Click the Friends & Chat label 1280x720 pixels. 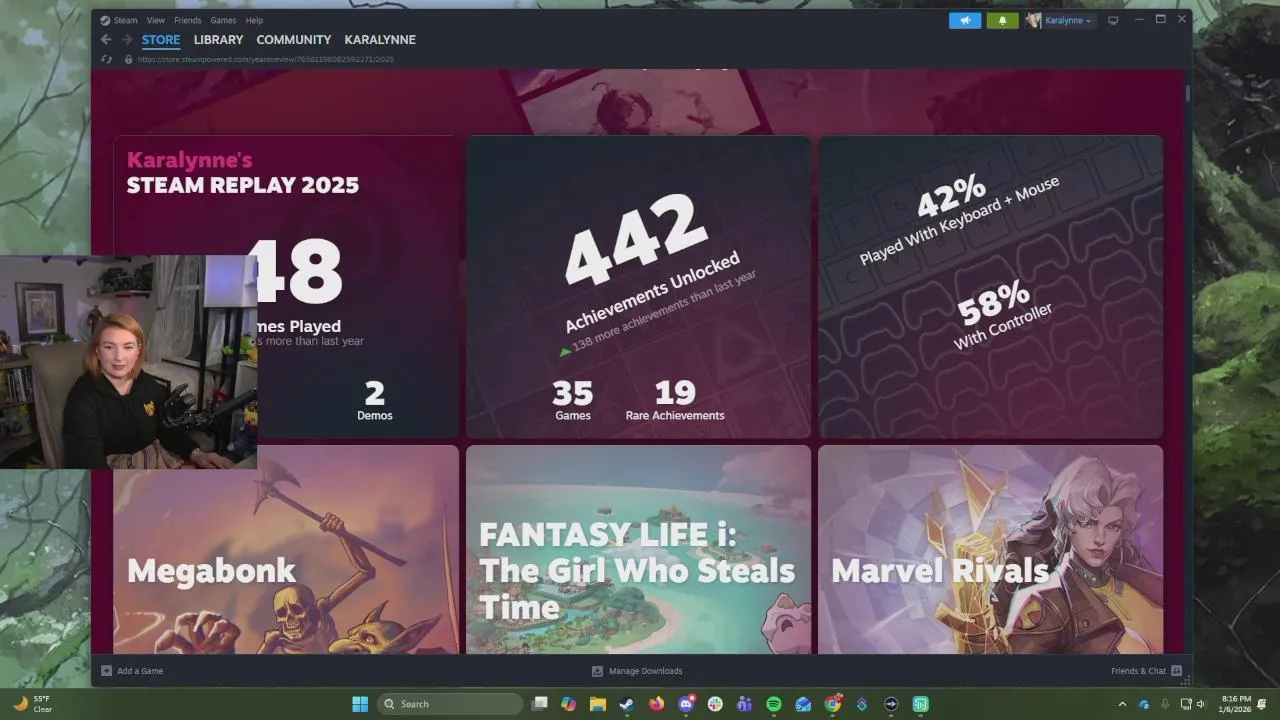tap(1138, 671)
